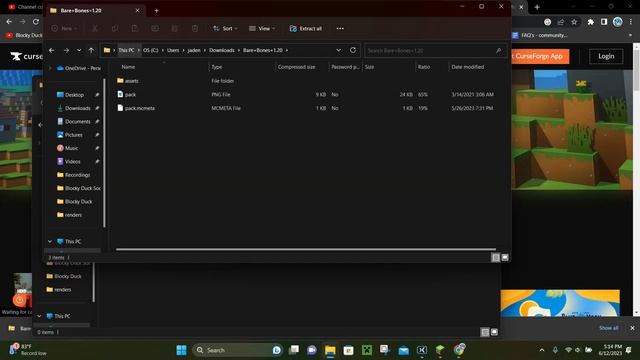This screenshot has height=360, width=640.
Task: Open Chrome's Extensions puzzle icon
Action: [x=590, y=22]
